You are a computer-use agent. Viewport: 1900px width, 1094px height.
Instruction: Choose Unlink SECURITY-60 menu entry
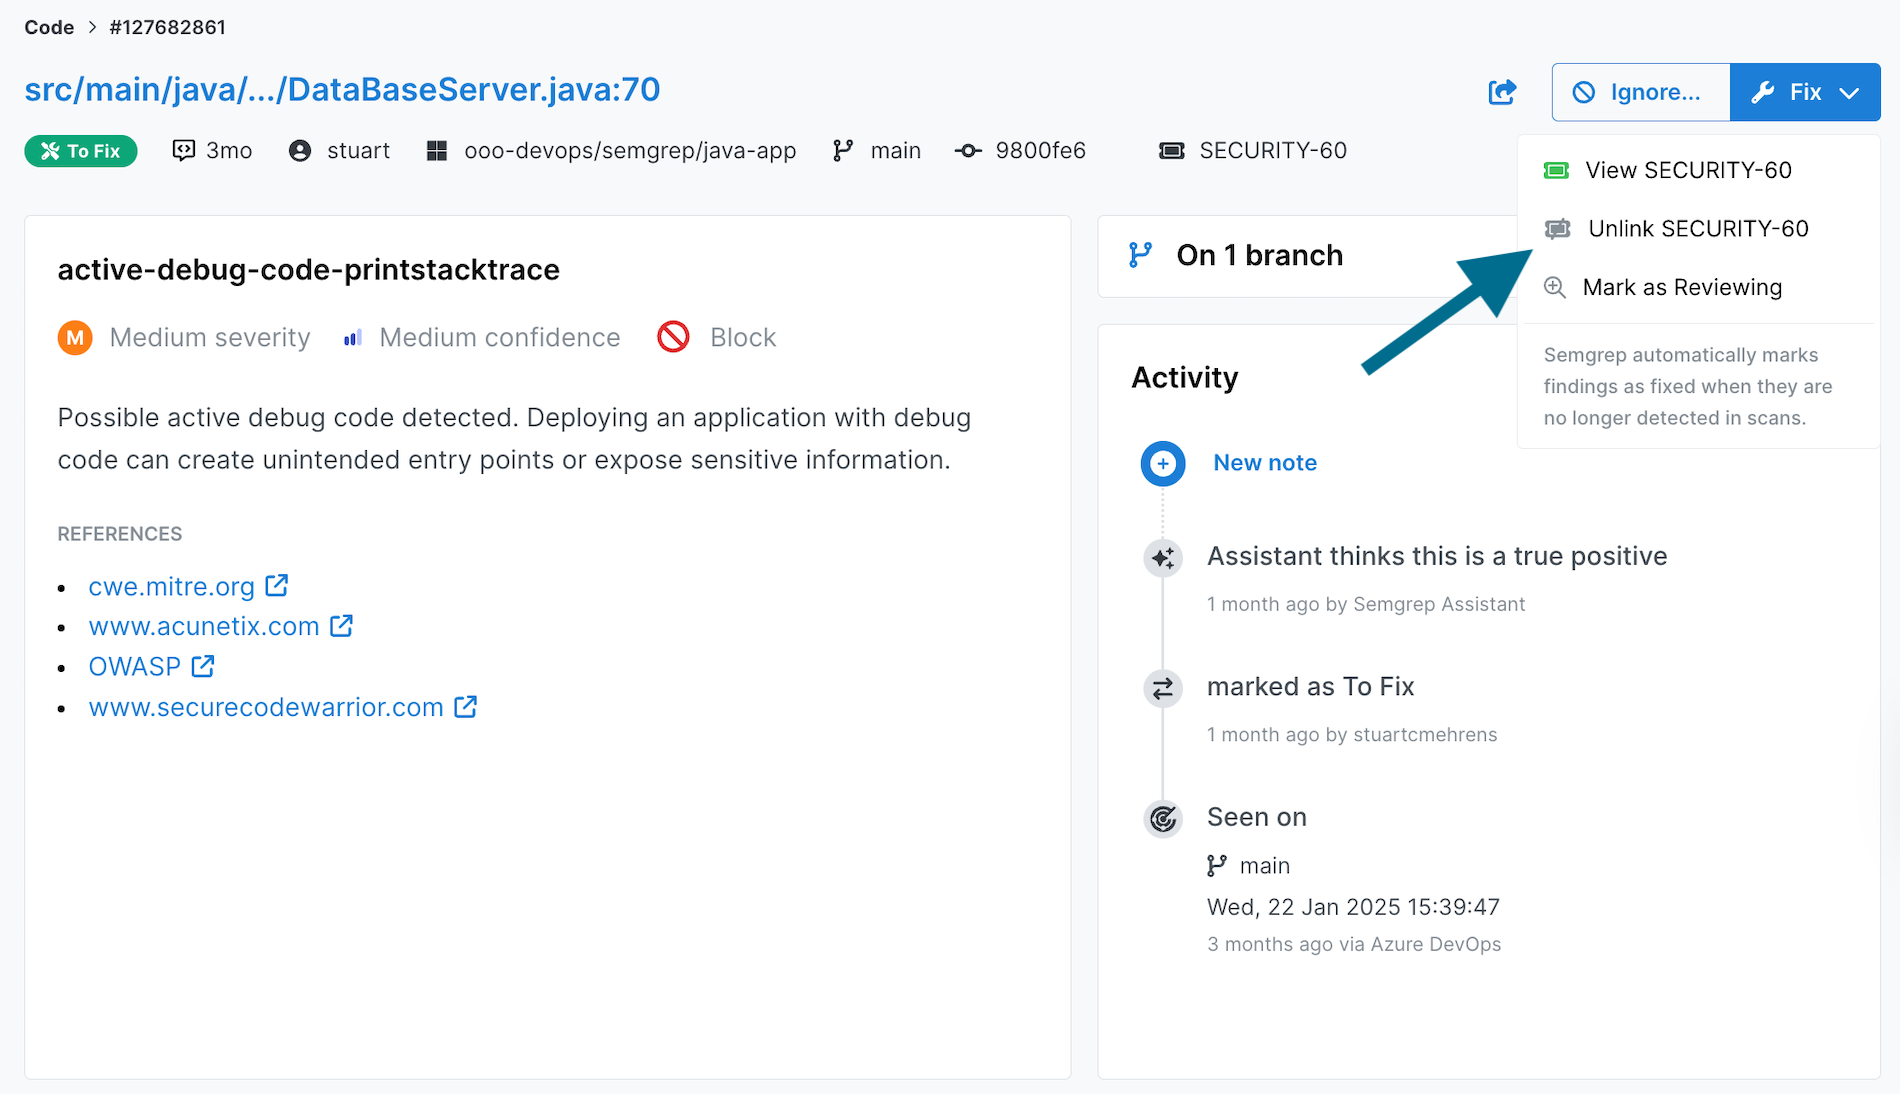tap(1699, 228)
